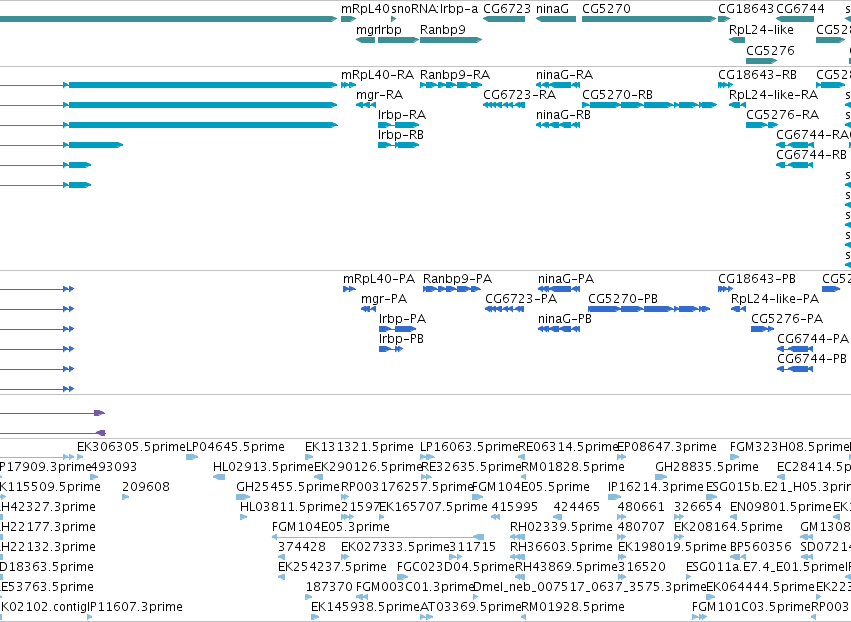Open the CG18643-PB protein feature

pyautogui.click(x=725, y=289)
